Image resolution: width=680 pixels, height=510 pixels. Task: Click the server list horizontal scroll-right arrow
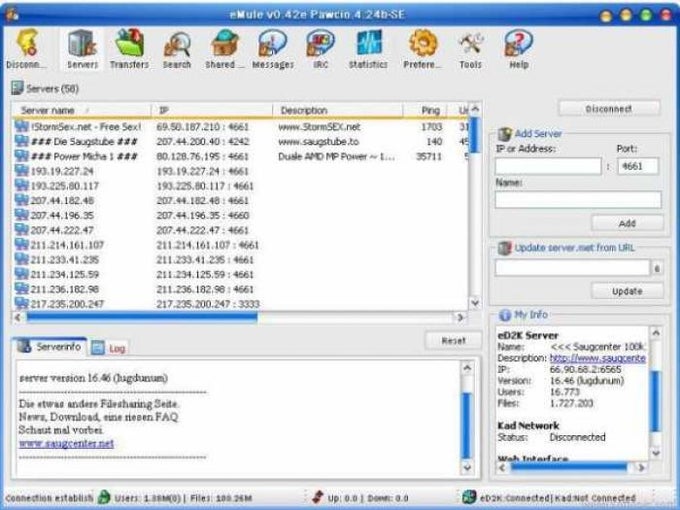click(x=460, y=317)
